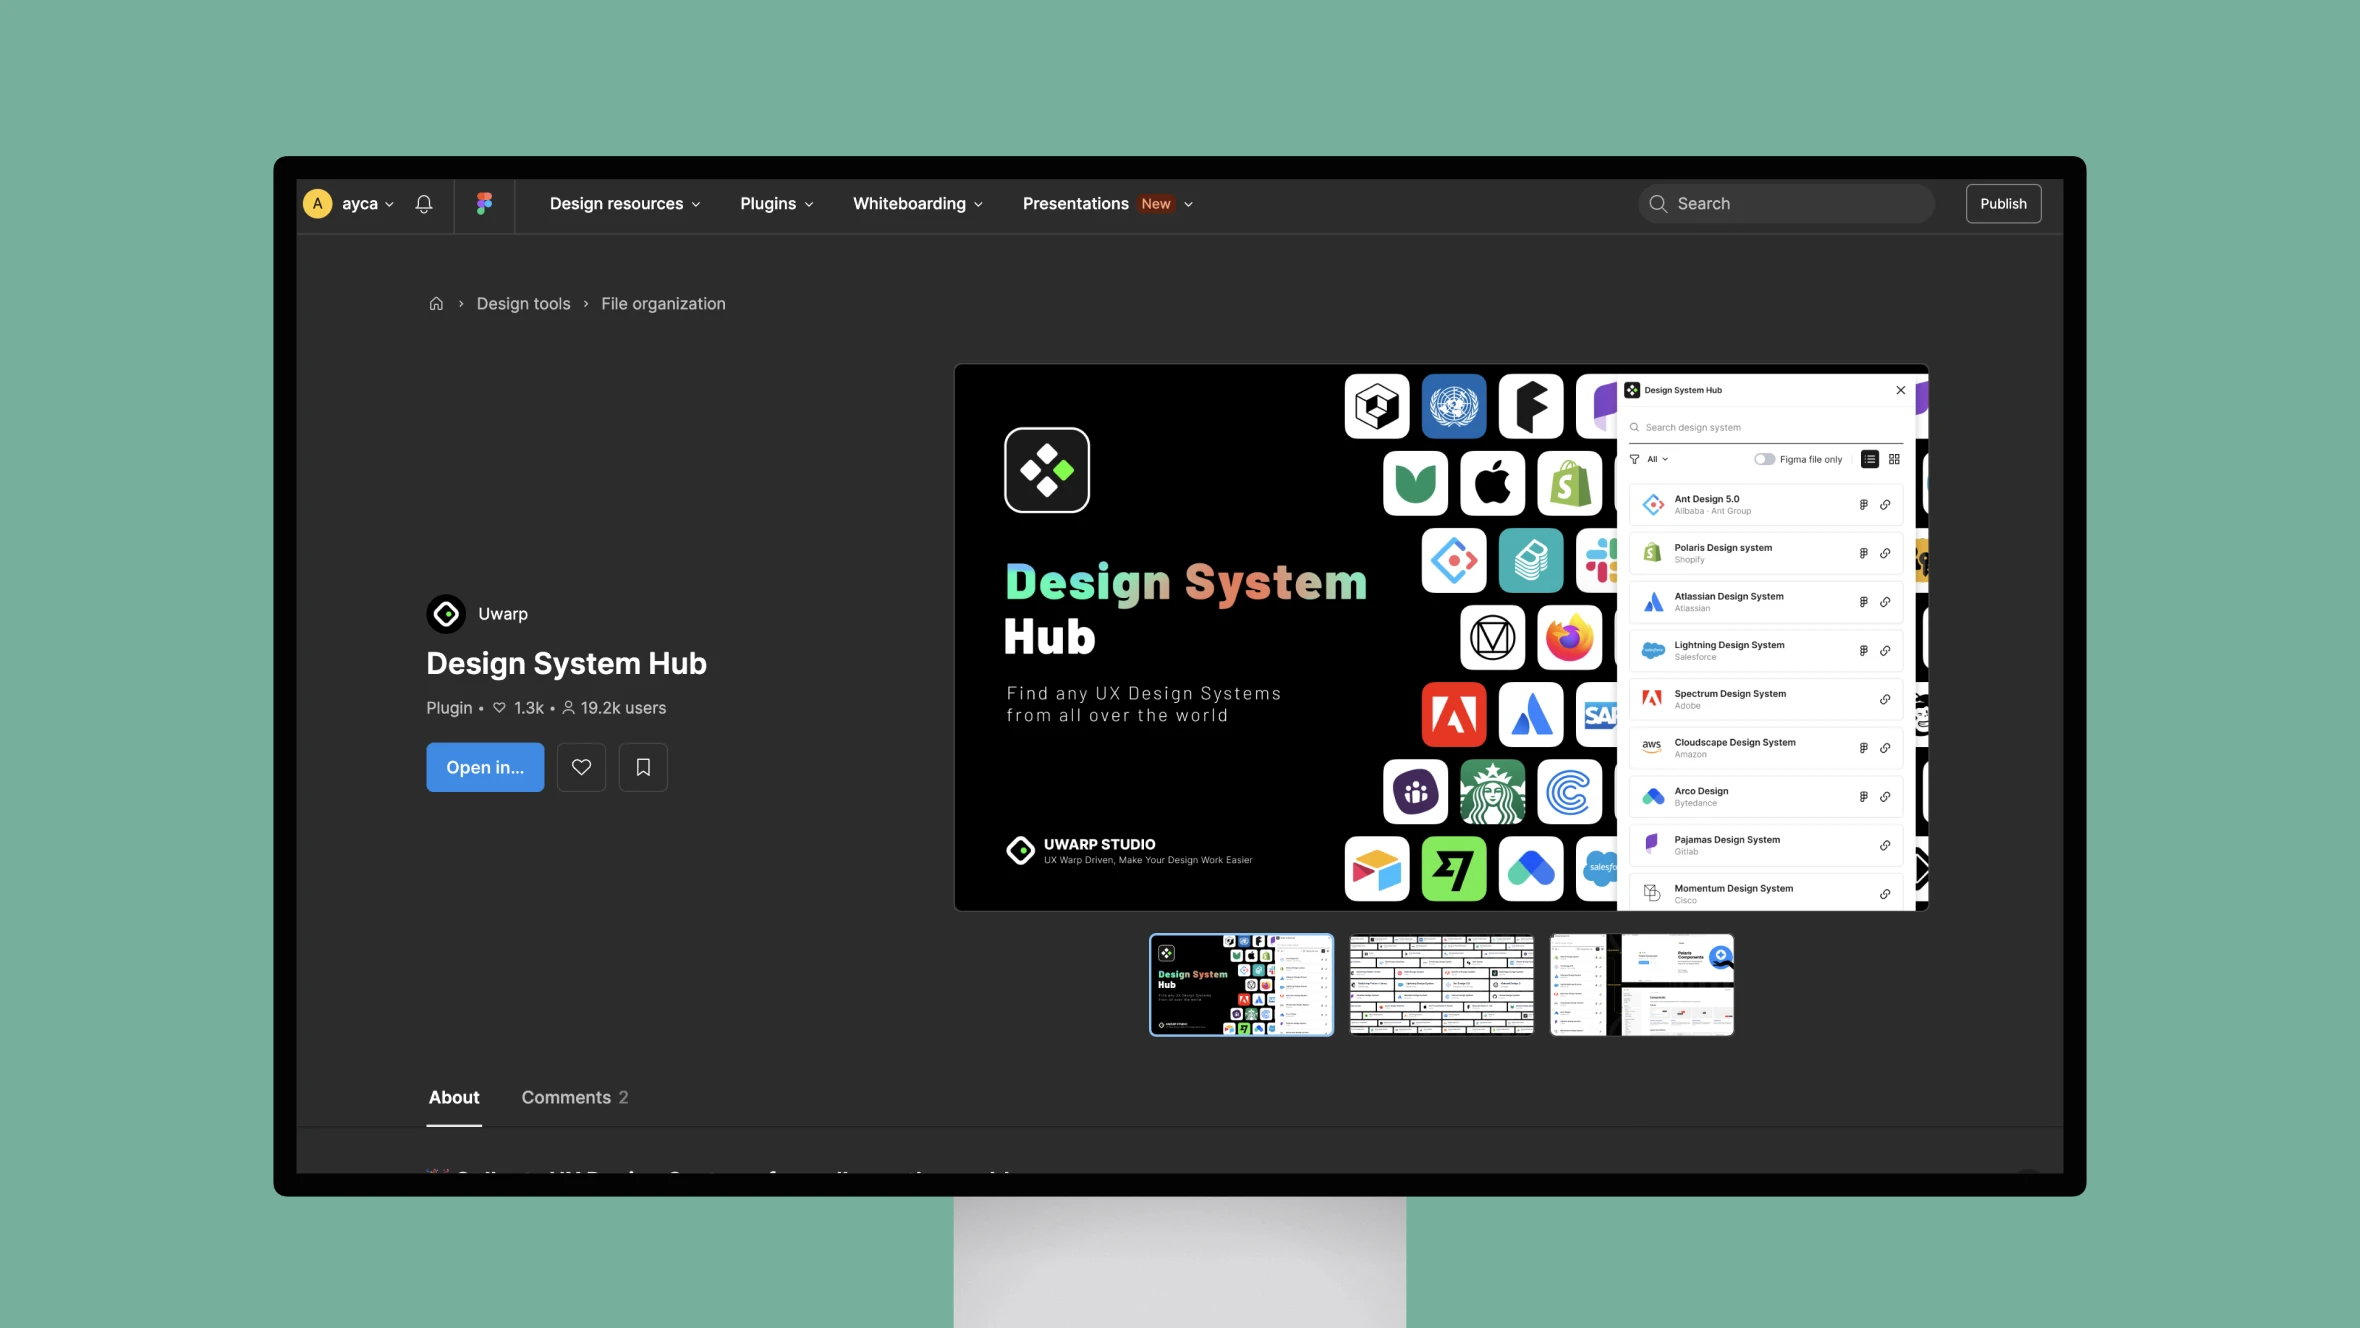Image resolution: width=2360 pixels, height=1328 pixels.
Task: Select the About tab below plugin
Action: pos(452,1096)
